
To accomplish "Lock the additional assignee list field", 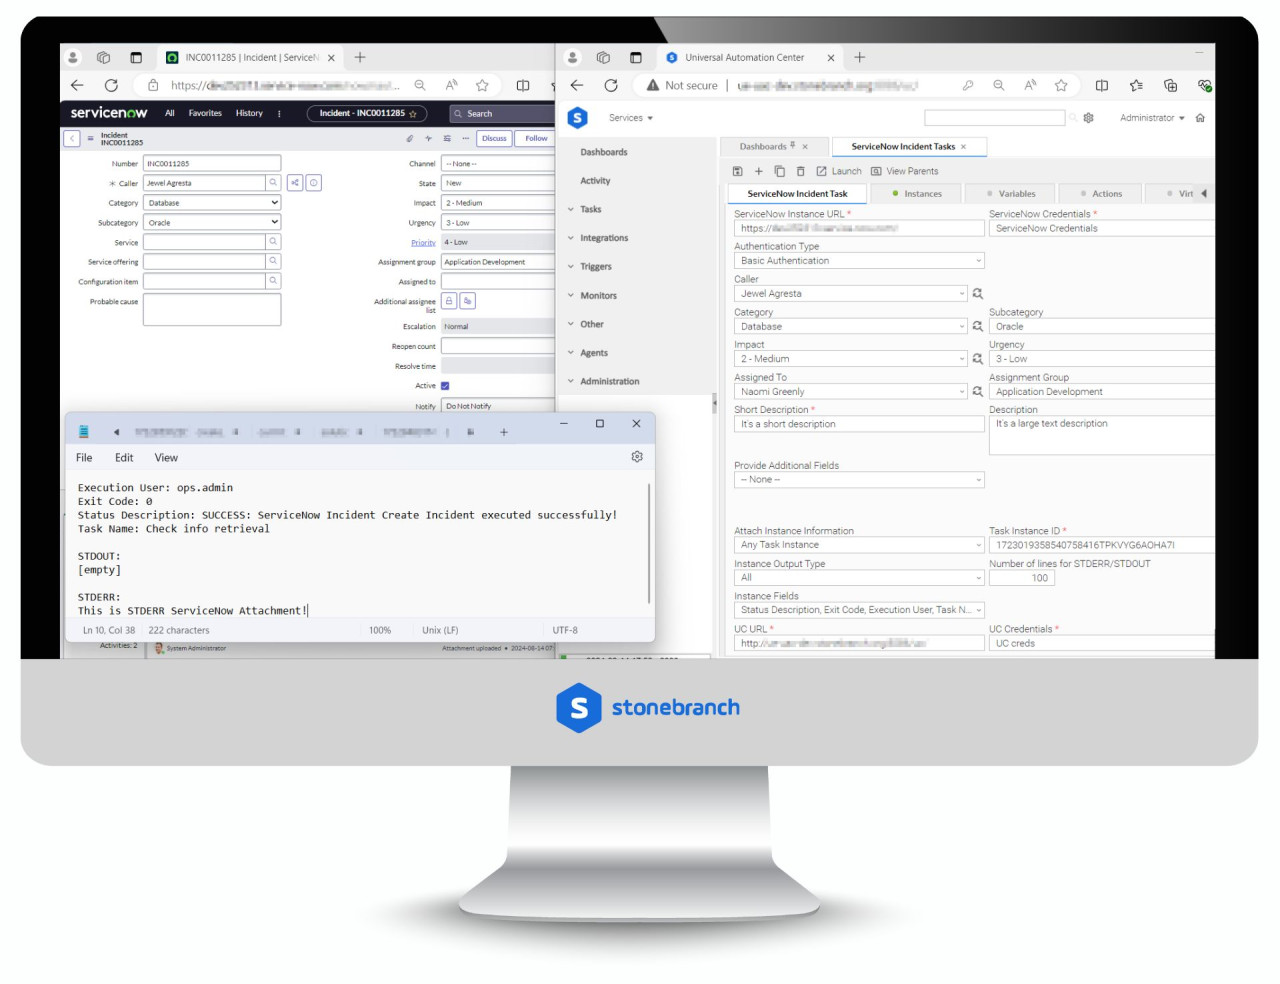I will point(448,300).
